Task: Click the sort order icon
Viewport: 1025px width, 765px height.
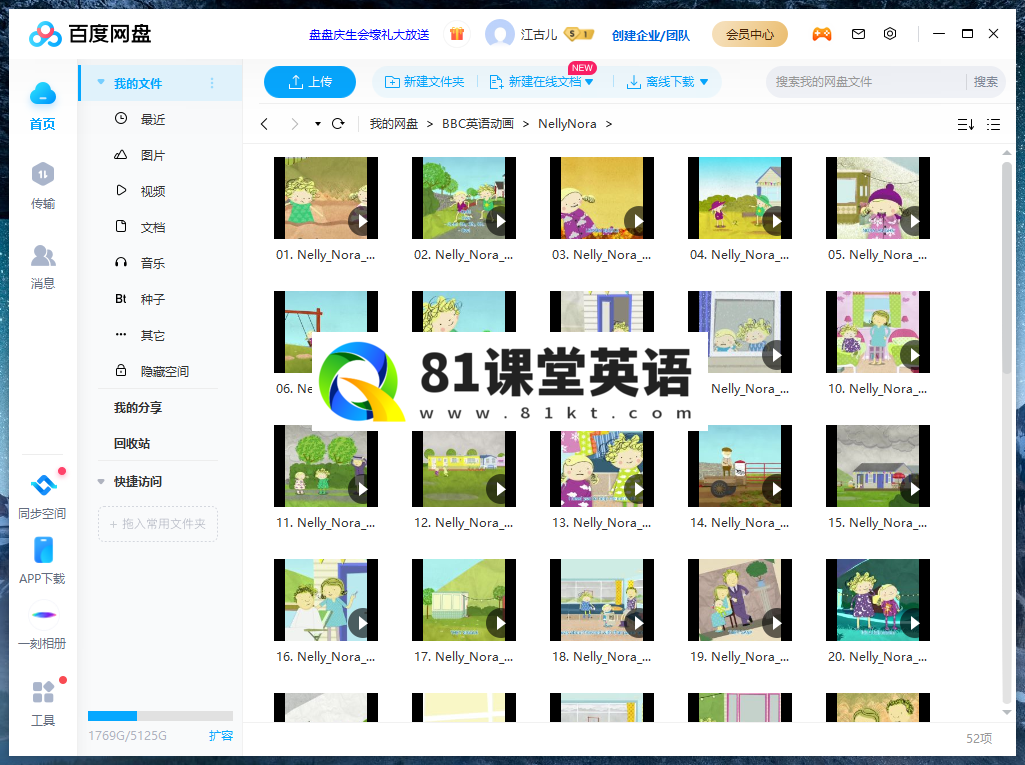Action: click(x=966, y=124)
